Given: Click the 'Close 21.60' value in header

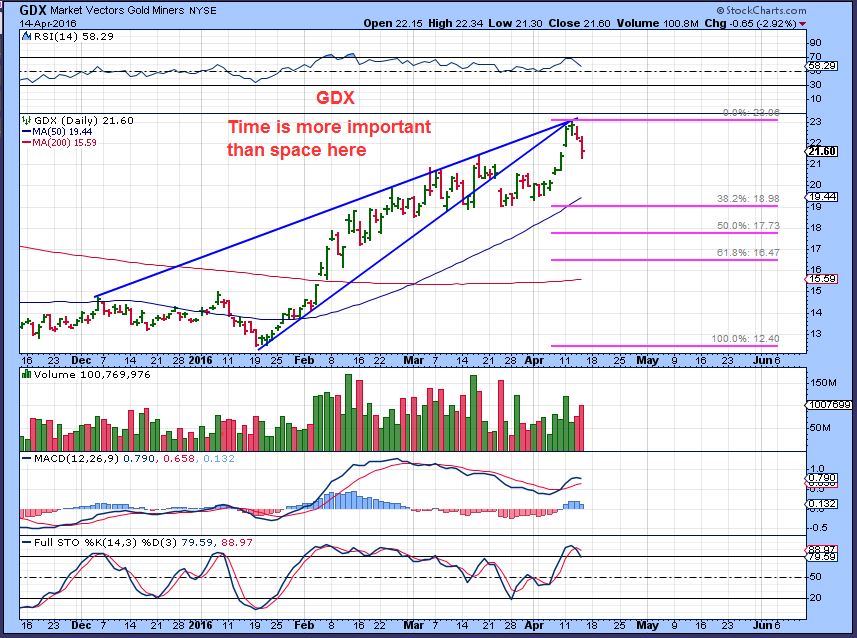Looking at the screenshot, I should tap(579, 23).
